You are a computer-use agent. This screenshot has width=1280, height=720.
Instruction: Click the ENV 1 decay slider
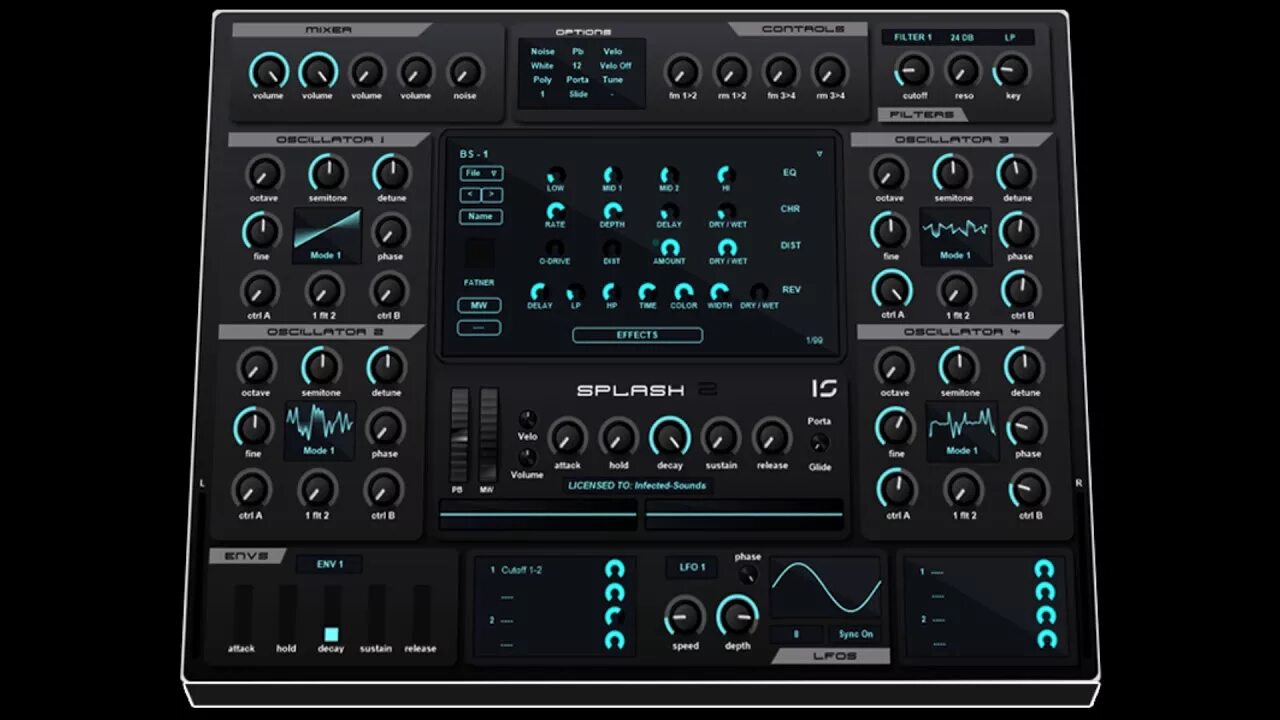[331, 634]
